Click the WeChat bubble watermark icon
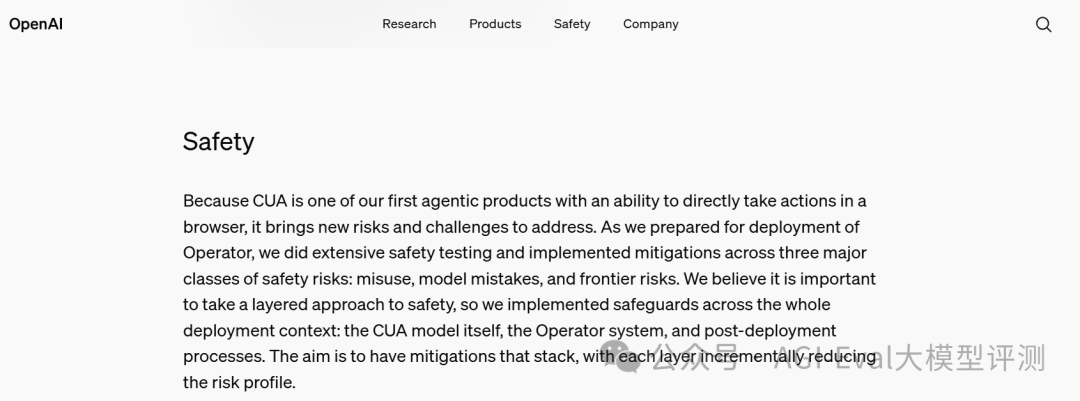 pyautogui.click(x=621, y=356)
